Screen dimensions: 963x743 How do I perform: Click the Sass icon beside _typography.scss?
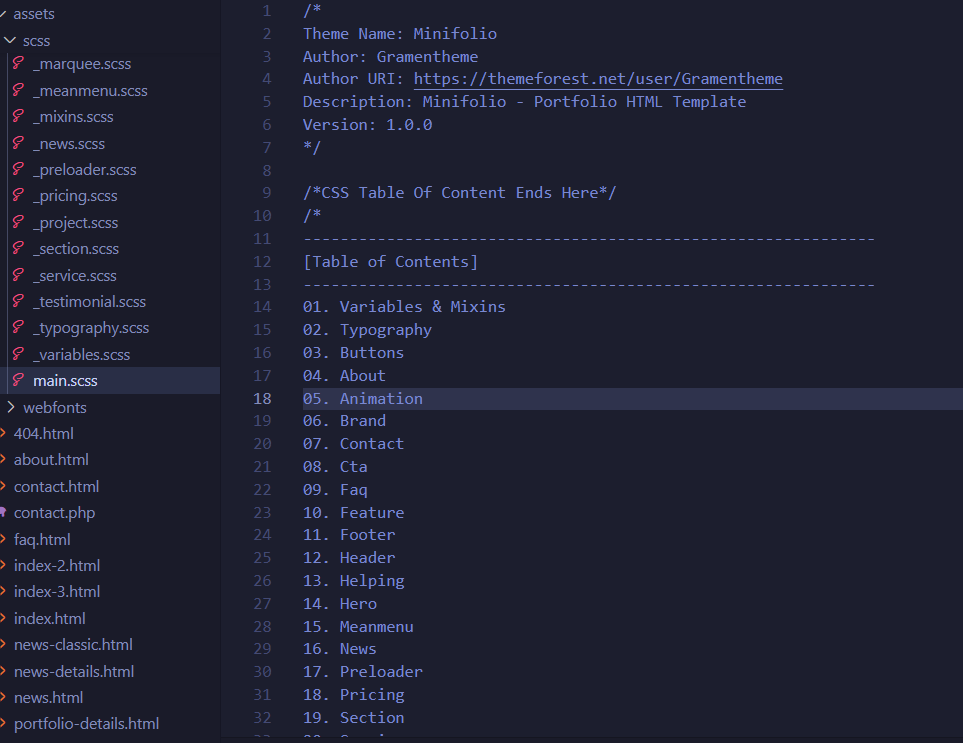point(18,327)
